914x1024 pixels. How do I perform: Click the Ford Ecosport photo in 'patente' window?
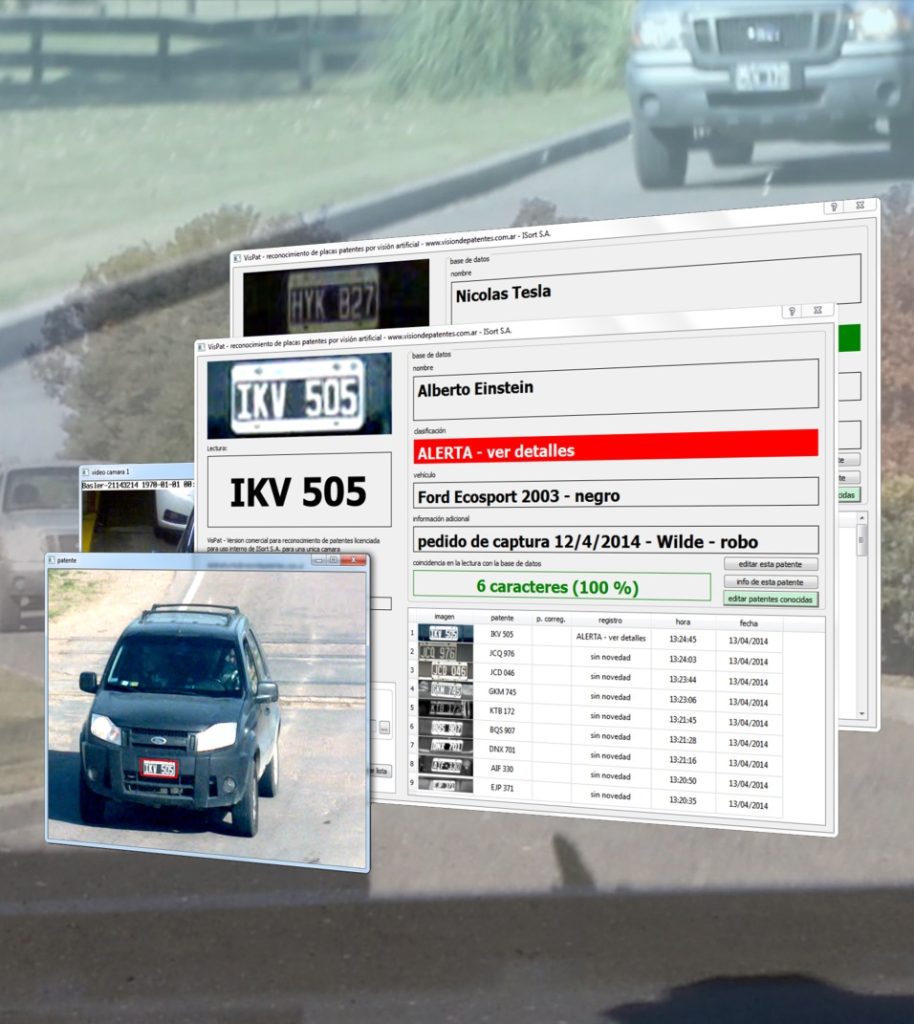tap(208, 718)
